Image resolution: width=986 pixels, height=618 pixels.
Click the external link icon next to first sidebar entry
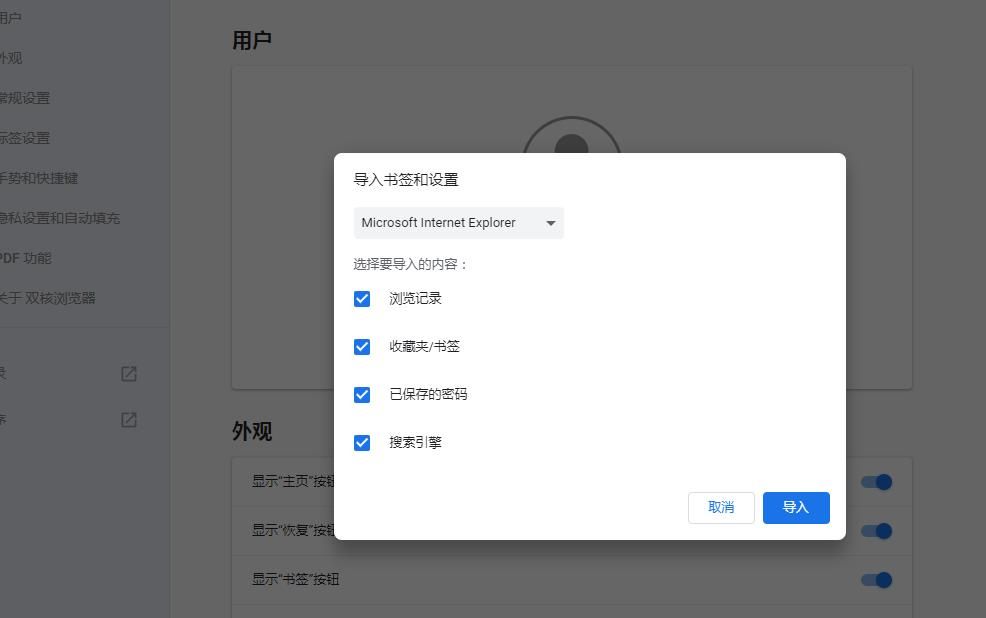[128, 374]
